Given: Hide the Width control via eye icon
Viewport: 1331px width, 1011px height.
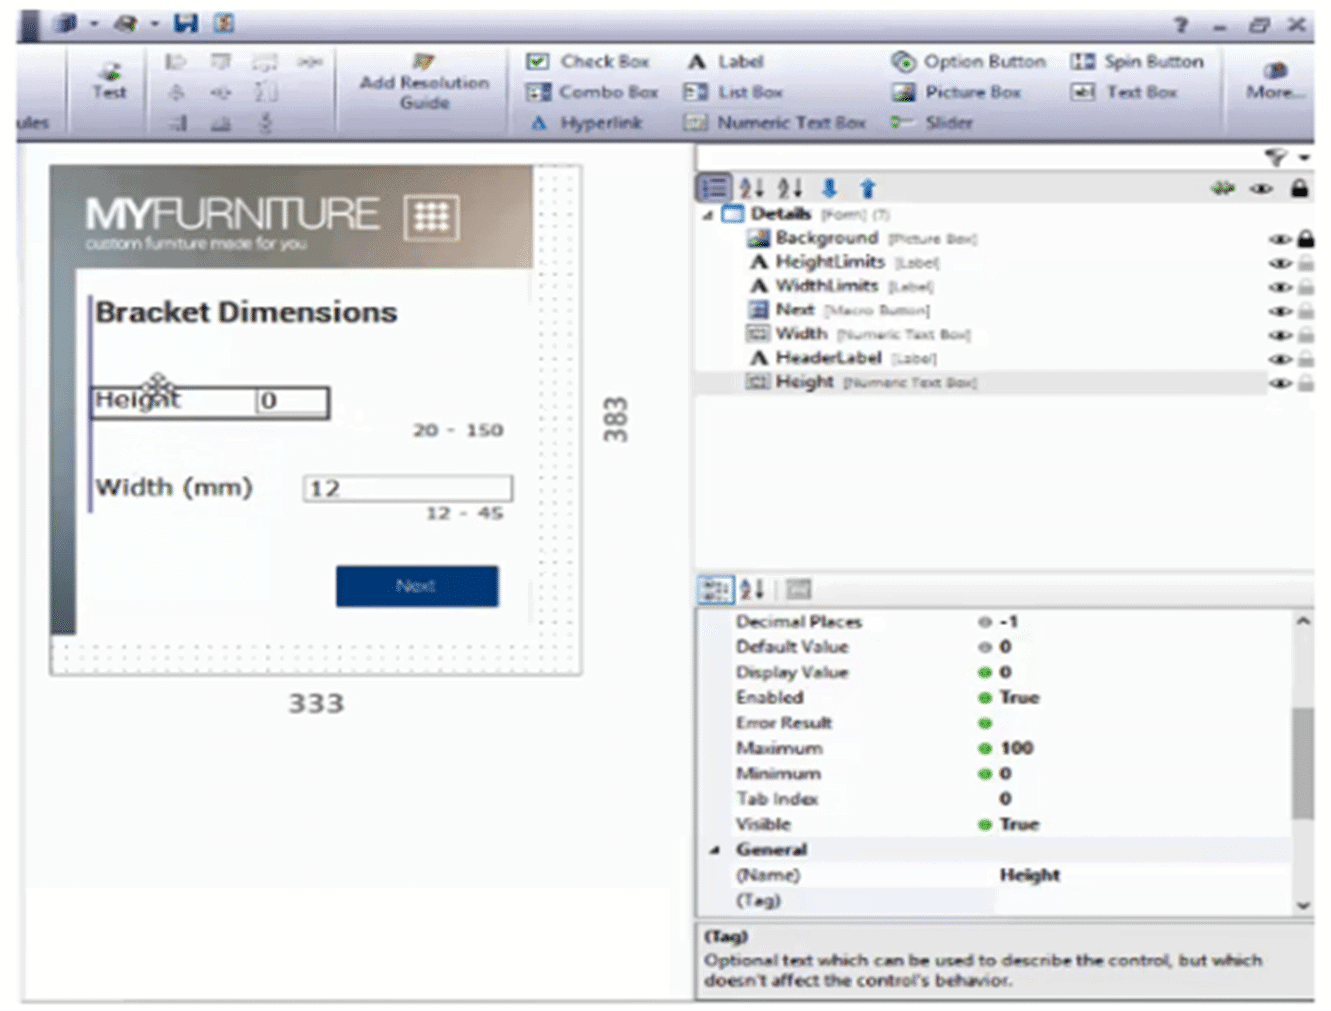Looking at the screenshot, I should pos(1280,336).
